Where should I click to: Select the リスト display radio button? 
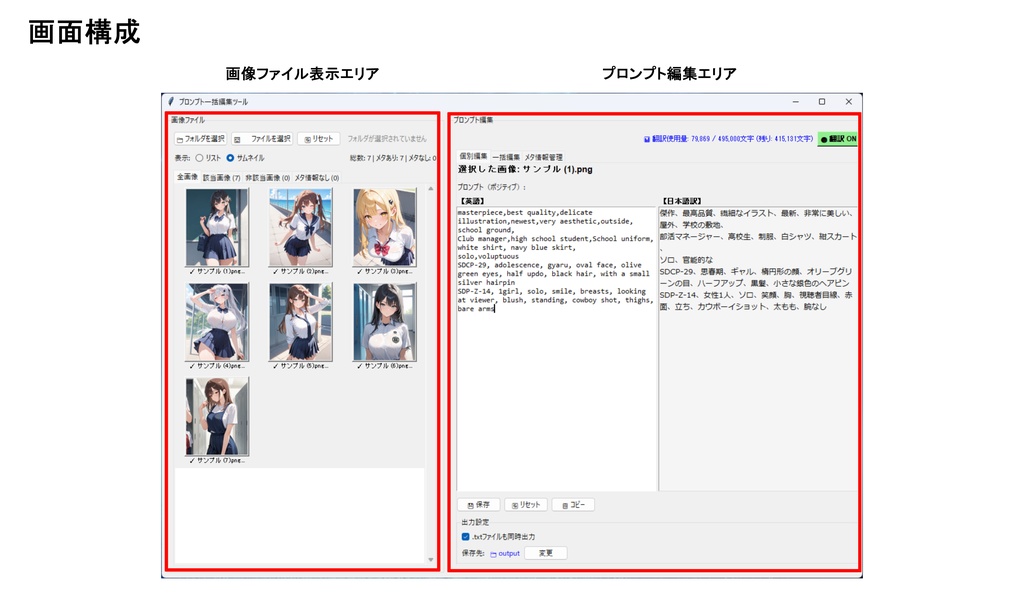click(x=199, y=158)
